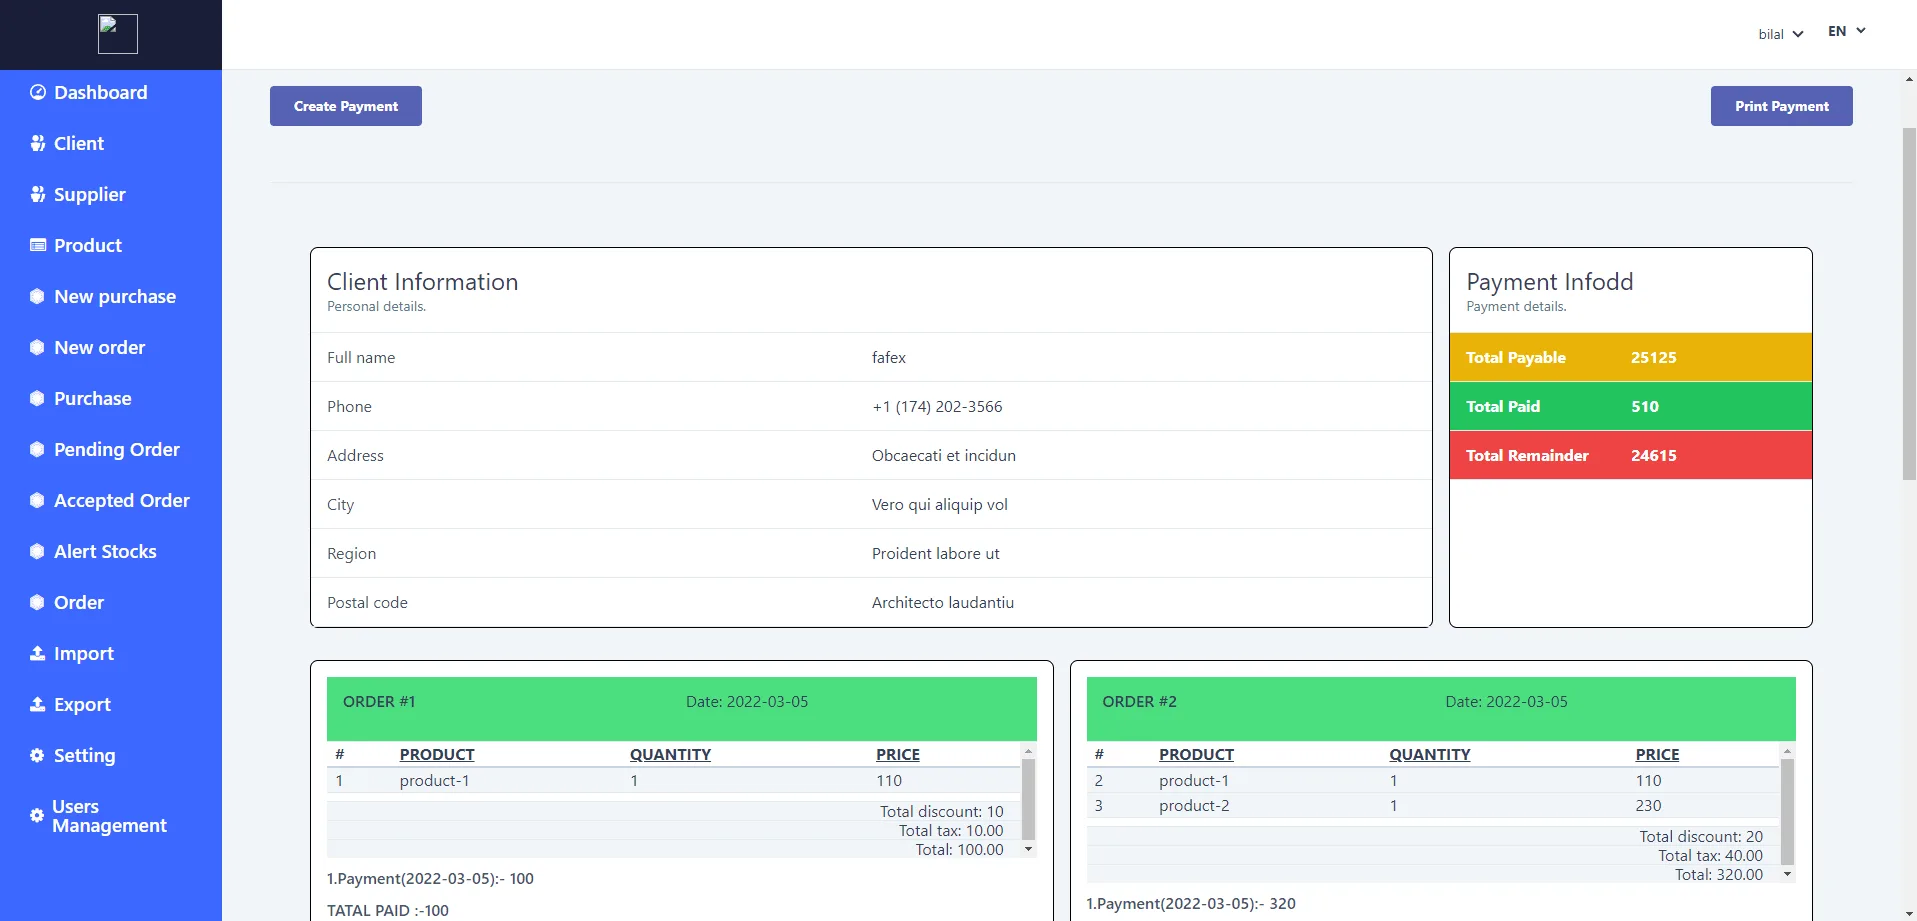1917x921 pixels.
Task: Click the Dashboard gauge icon
Action: pyautogui.click(x=38, y=92)
